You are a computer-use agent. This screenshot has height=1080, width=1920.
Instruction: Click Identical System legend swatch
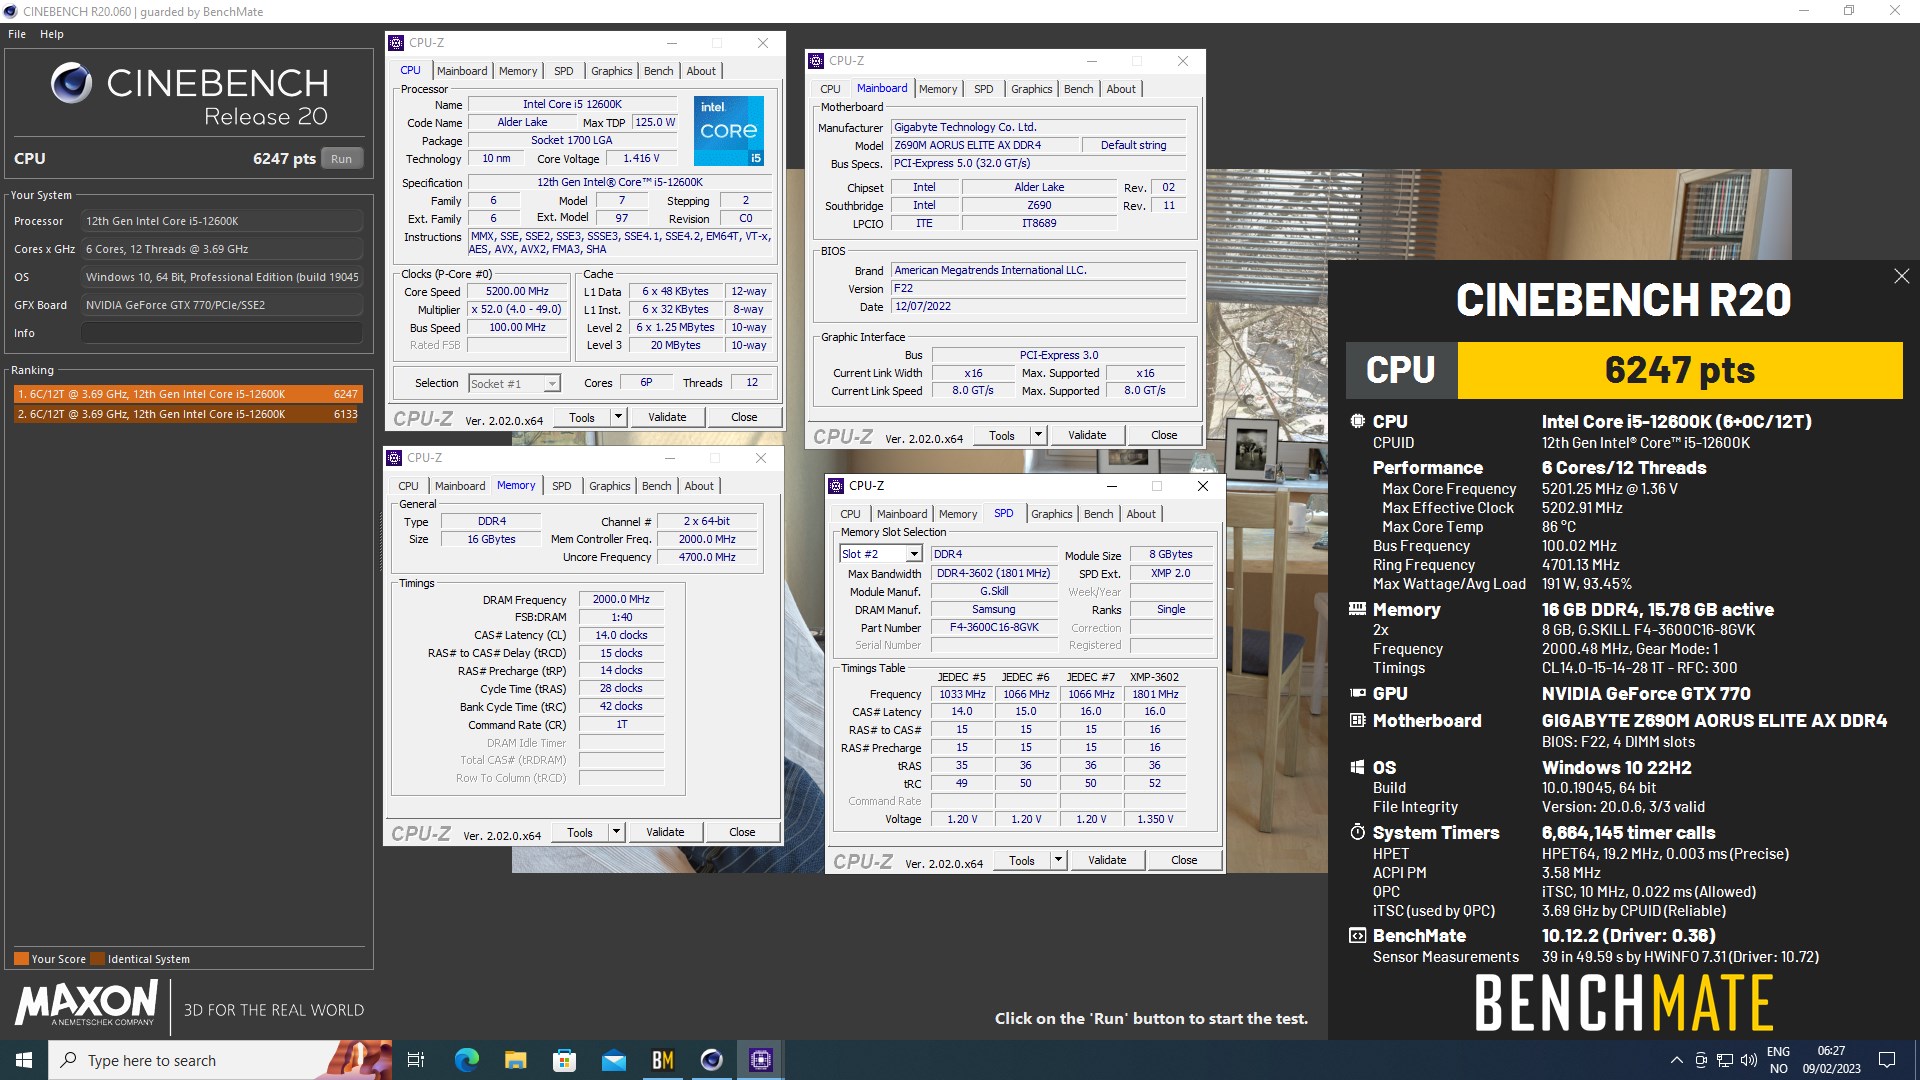[x=98, y=959]
